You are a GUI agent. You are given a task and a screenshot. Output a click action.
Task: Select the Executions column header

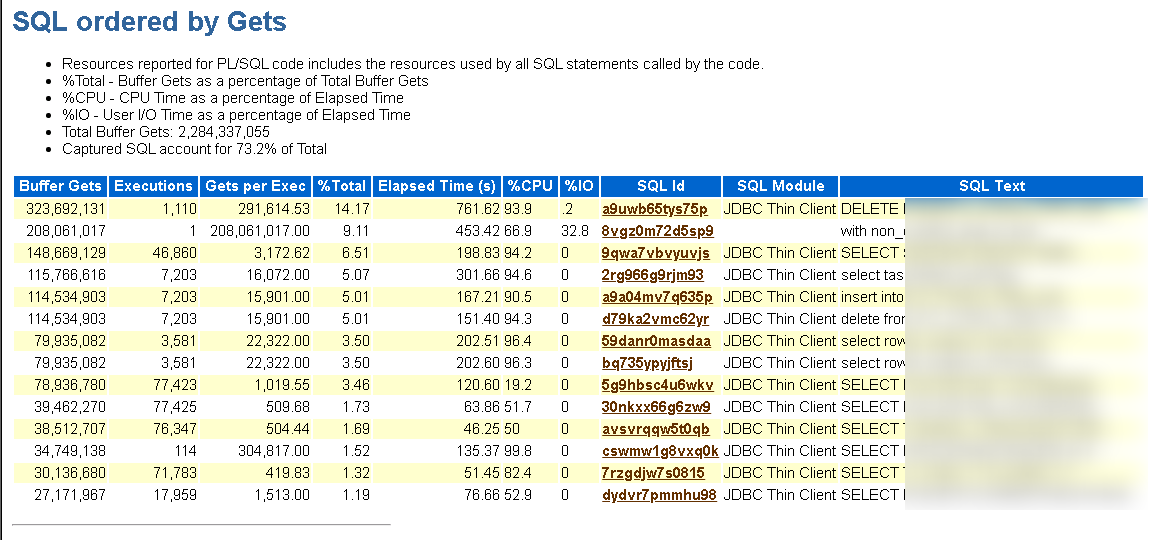point(153,186)
